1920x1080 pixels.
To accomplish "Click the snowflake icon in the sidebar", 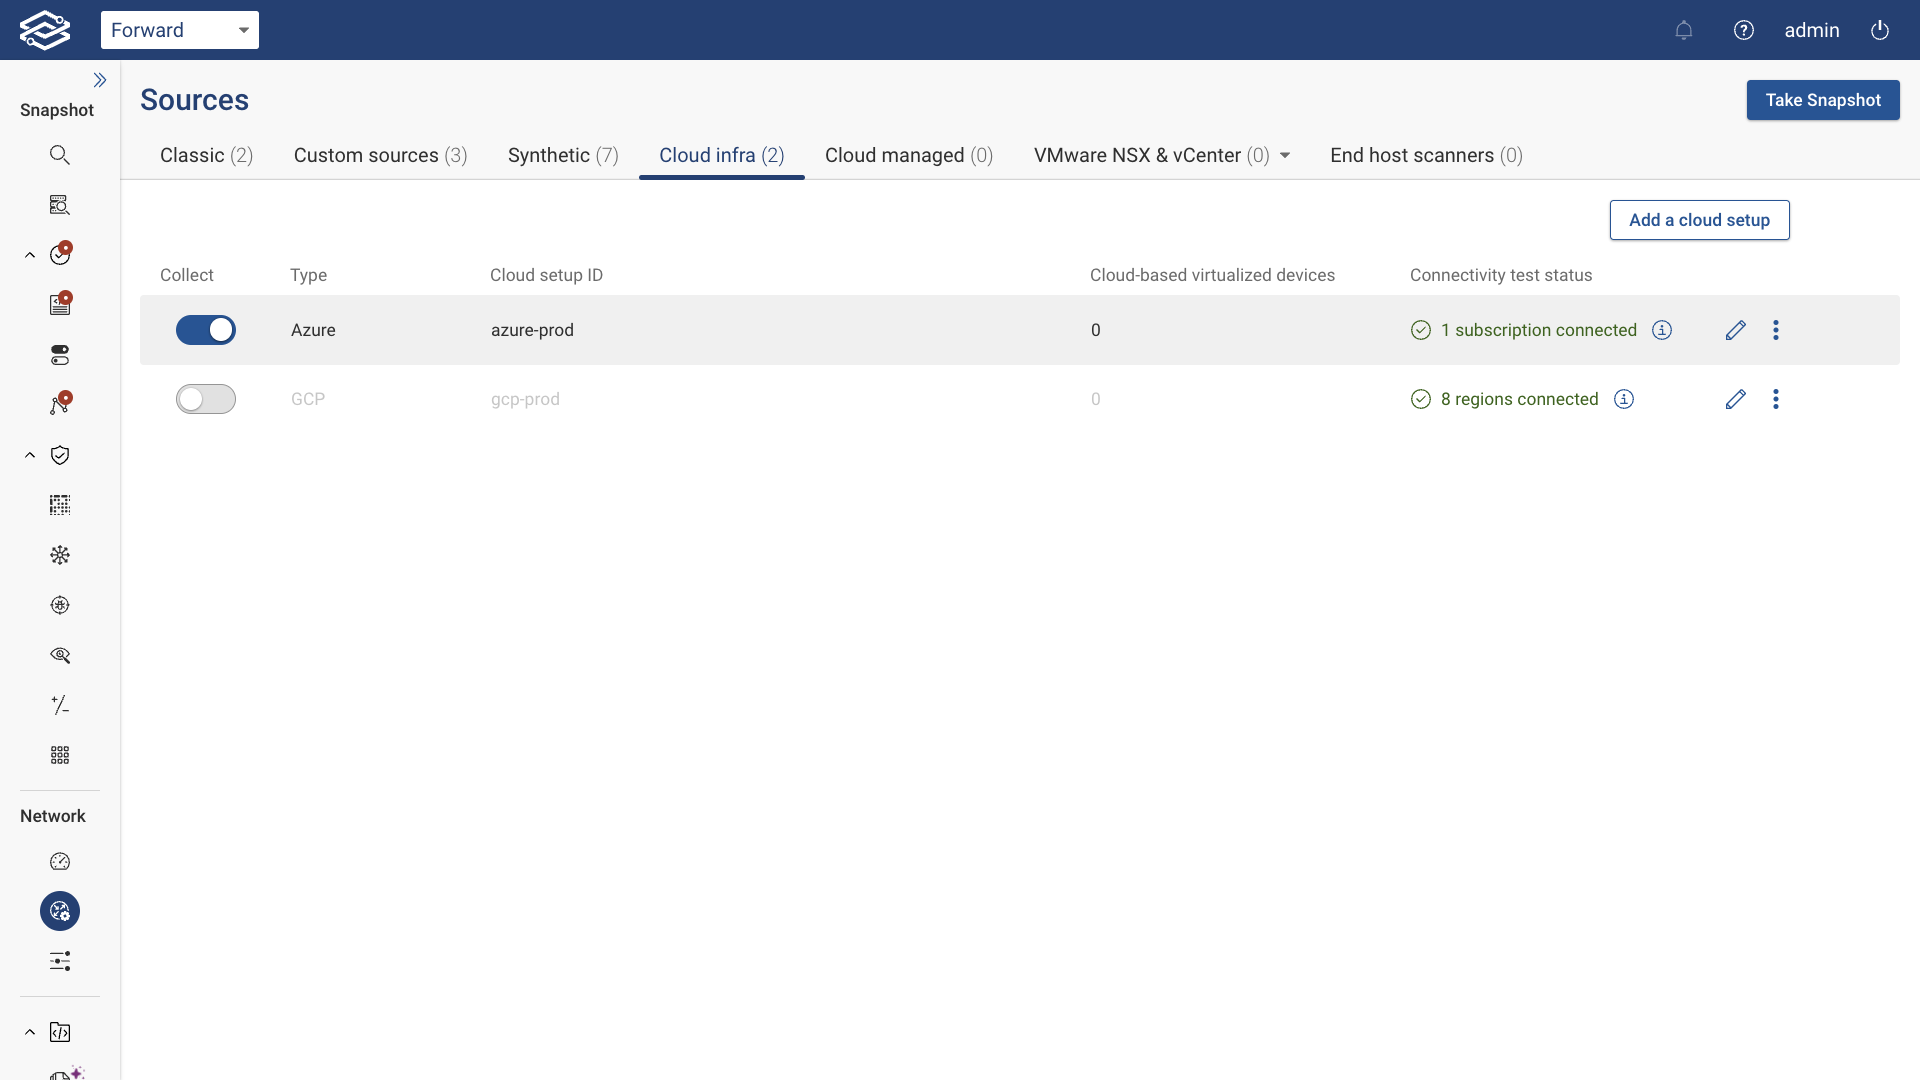I will [60, 555].
